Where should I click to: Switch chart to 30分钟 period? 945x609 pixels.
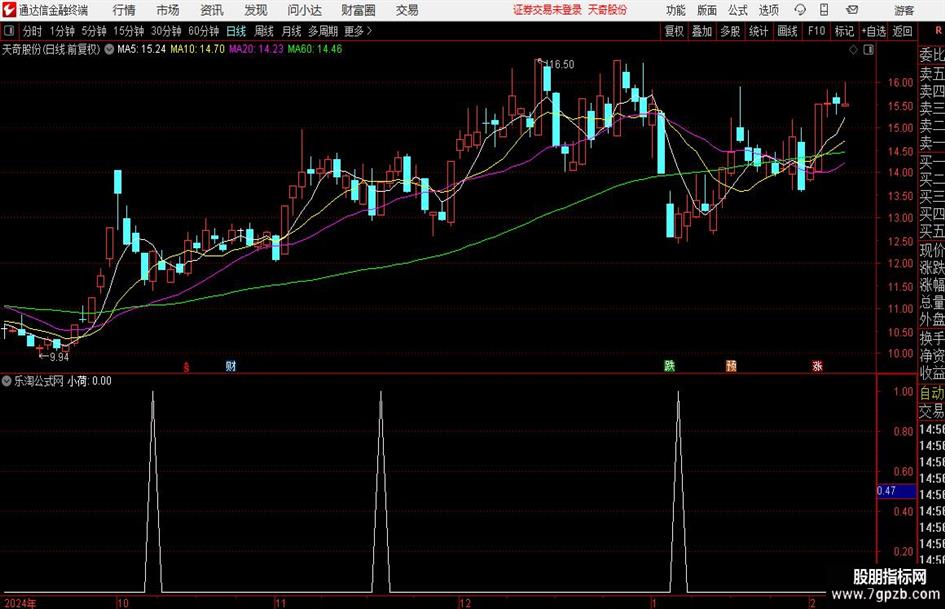click(166, 31)
